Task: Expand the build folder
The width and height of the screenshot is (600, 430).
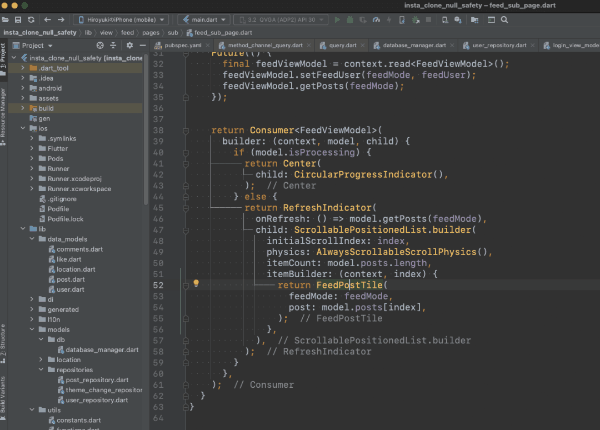Action: tap(23, 108)
